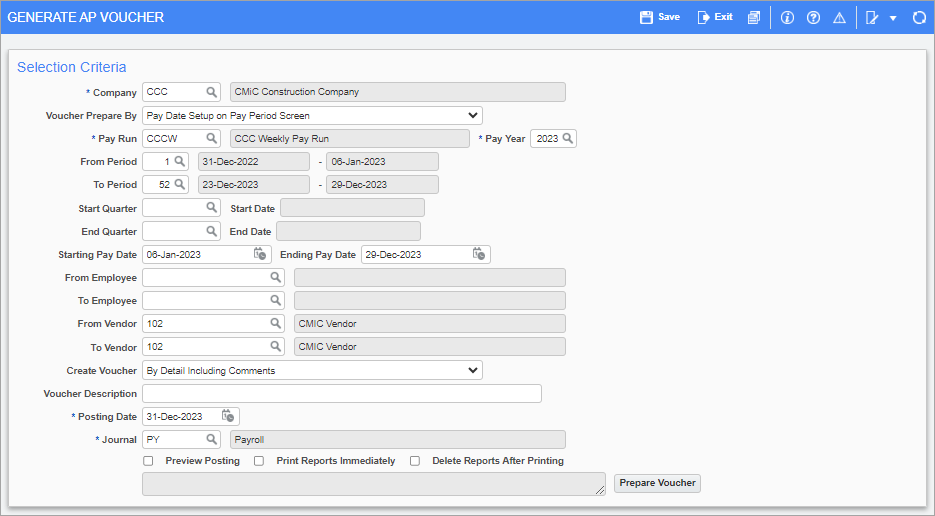Open the Company lookup magnifier

[x=212, y=92]
